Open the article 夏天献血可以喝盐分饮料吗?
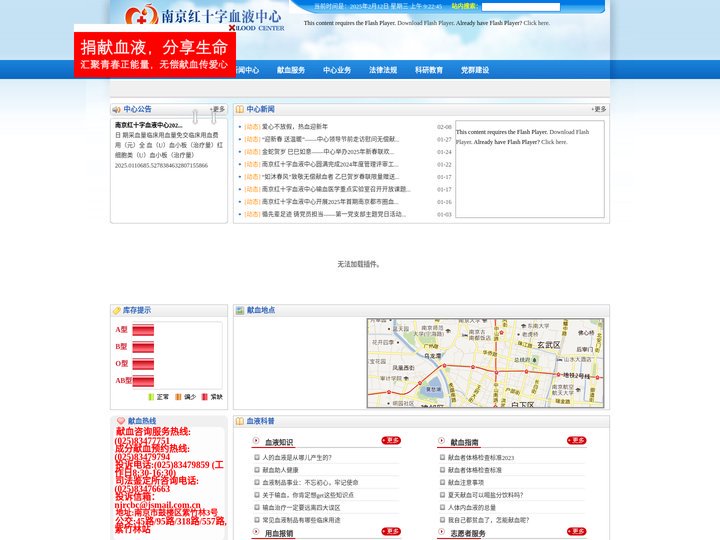The image size is (720, 540). click(x=485, y=495)
